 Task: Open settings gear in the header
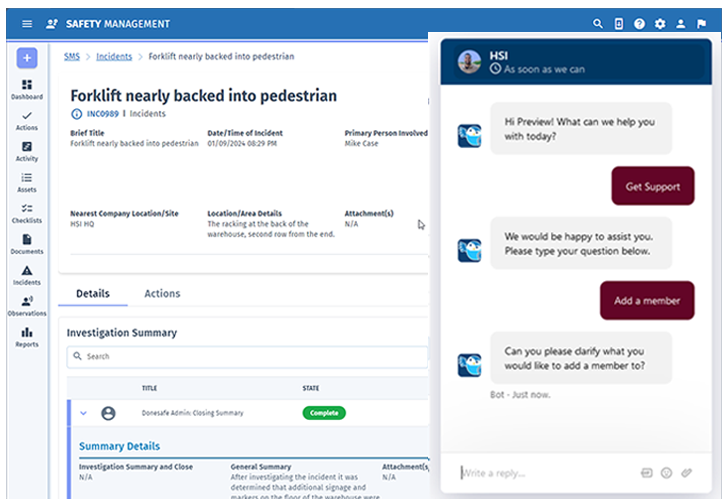click(660, 24)
